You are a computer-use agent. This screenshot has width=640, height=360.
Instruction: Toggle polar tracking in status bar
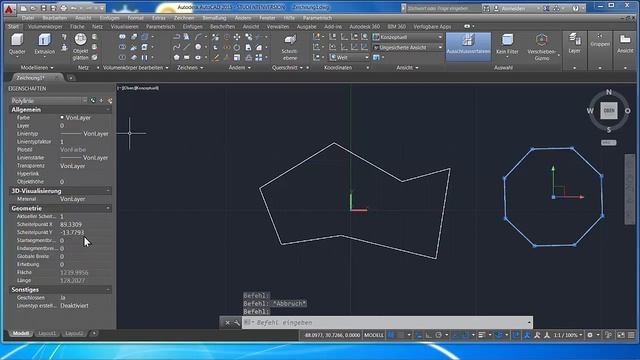coord(438,335)
